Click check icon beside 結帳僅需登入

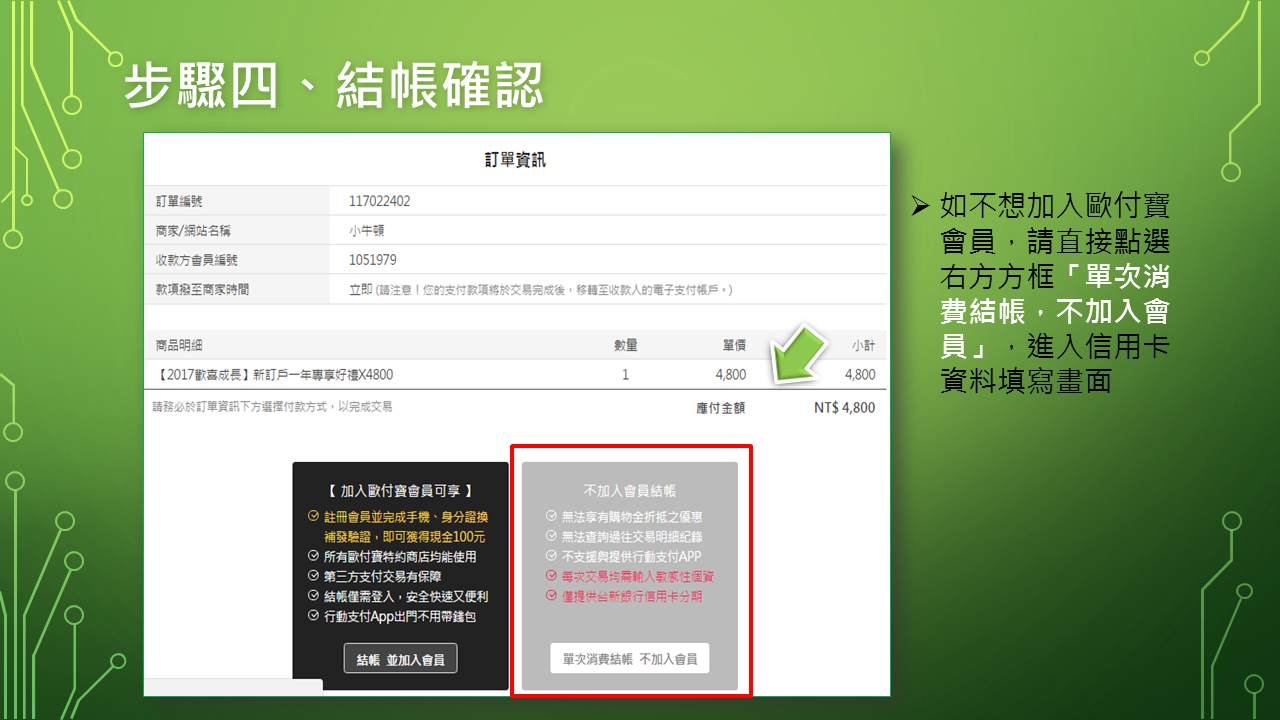(313, 596)
